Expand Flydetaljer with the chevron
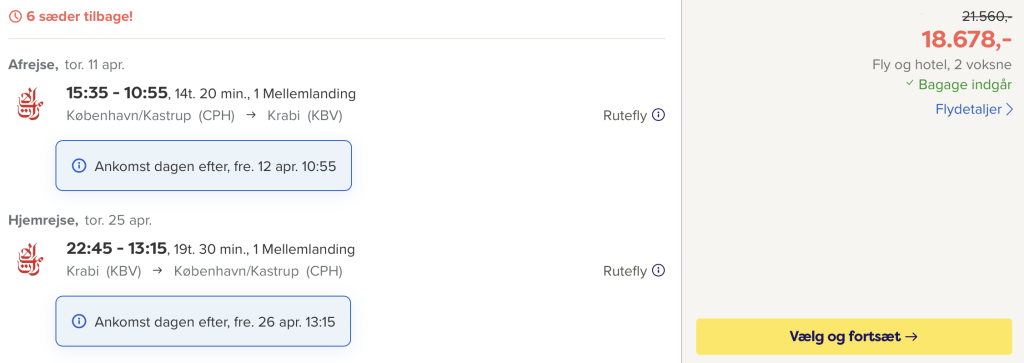Viewport: 1024px width, 363px height. (x=1010, y=109)
